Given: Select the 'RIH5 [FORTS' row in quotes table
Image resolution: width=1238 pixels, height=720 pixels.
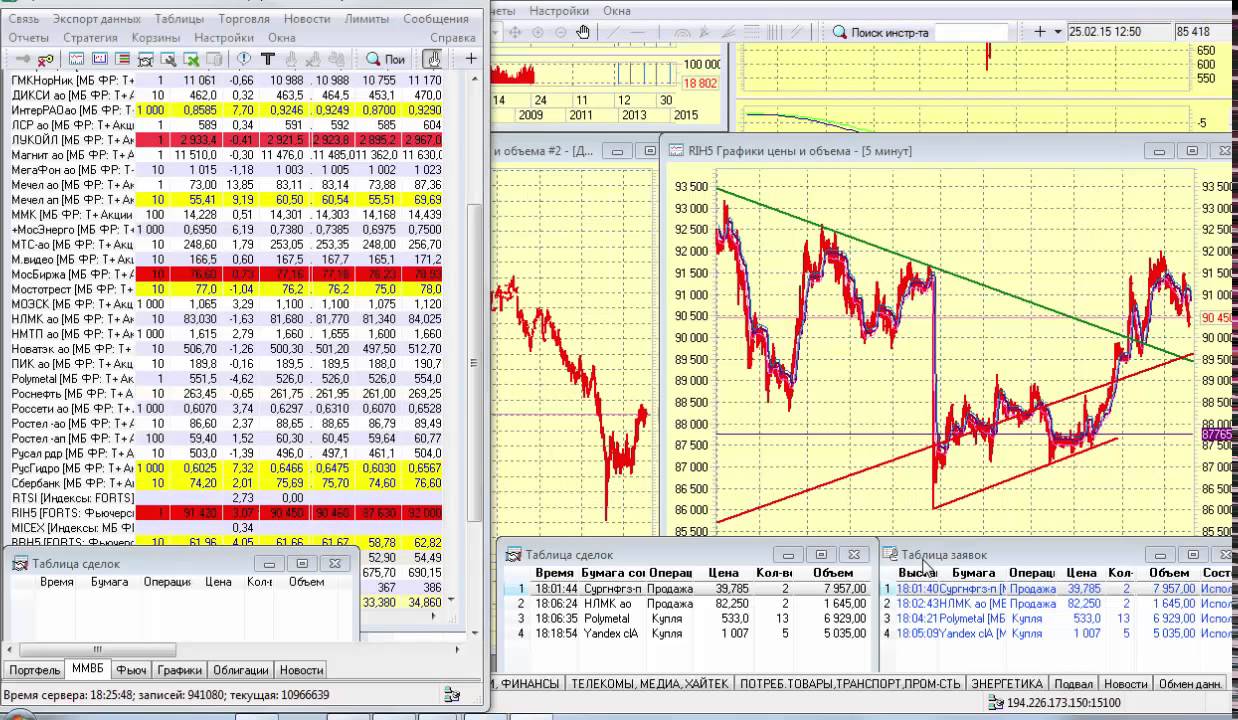Looking at the screenshot, I should [x=226, y=513].
